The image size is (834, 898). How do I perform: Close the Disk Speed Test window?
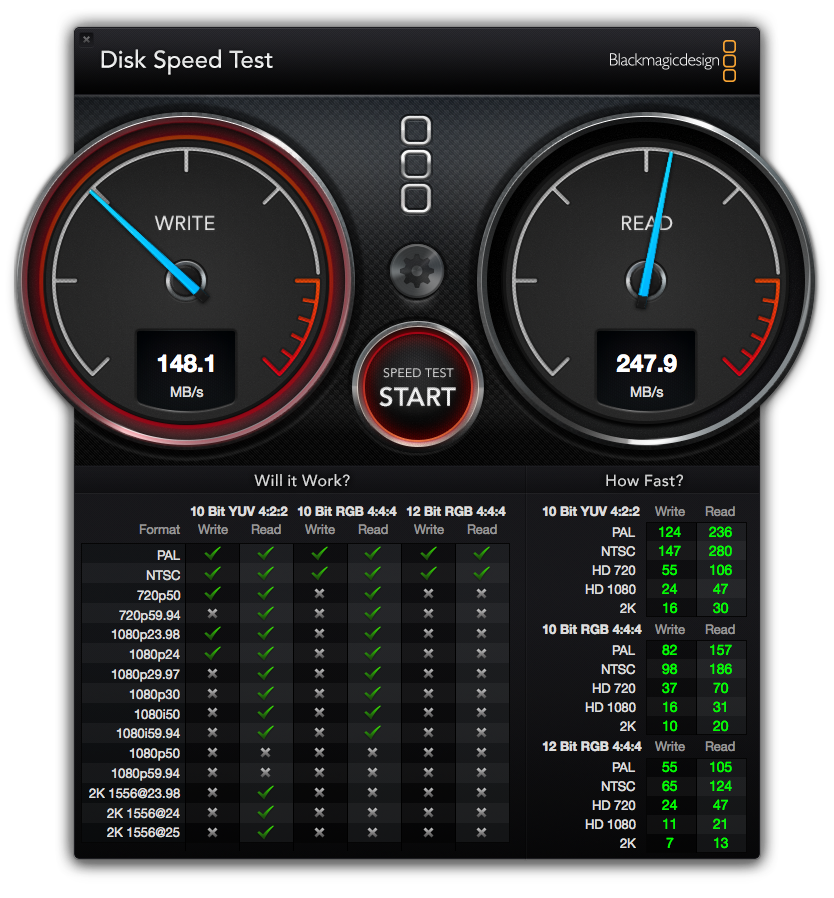coord(86,39)
